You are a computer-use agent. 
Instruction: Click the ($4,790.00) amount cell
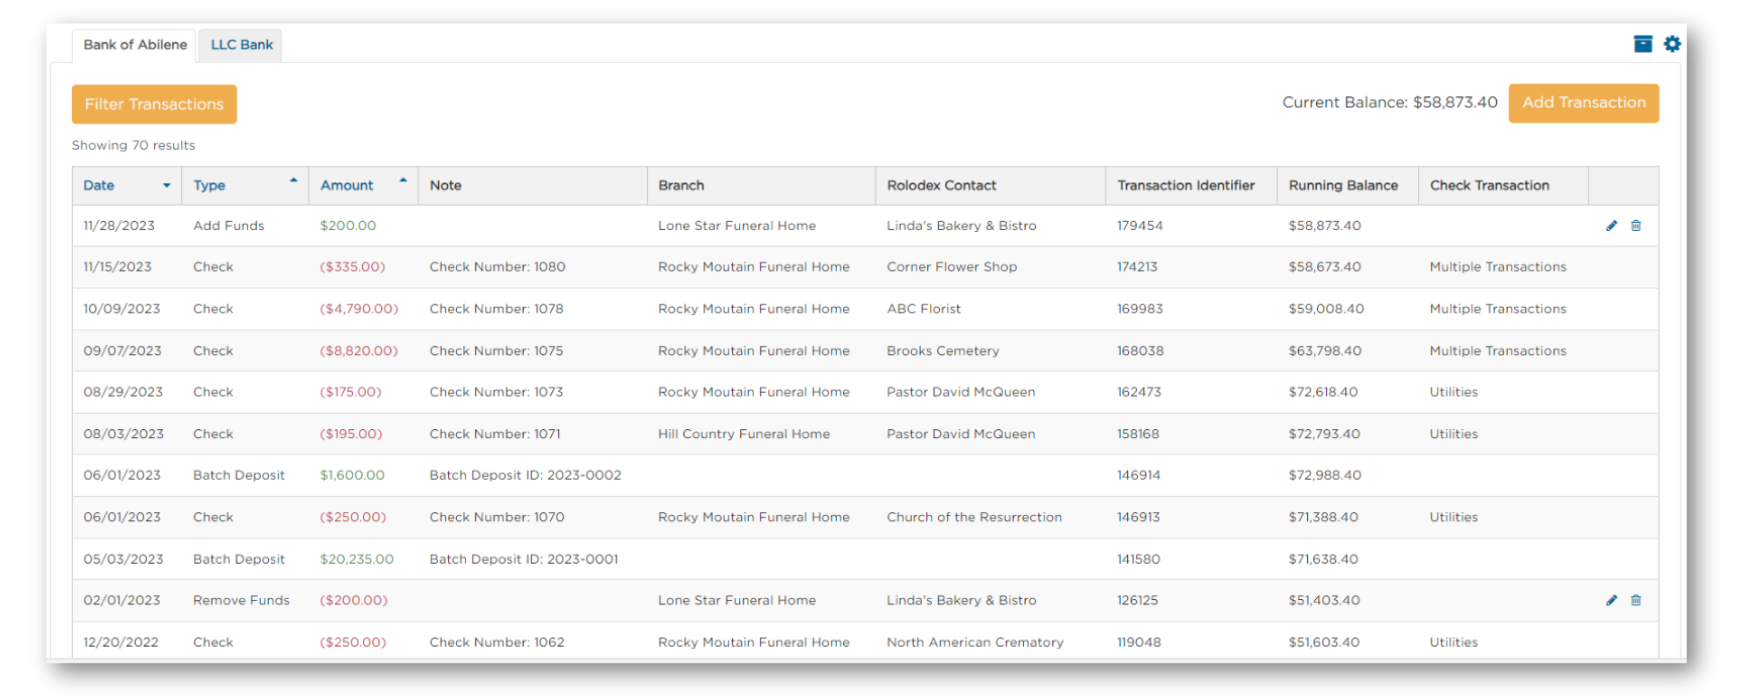(x=359, y=309)
